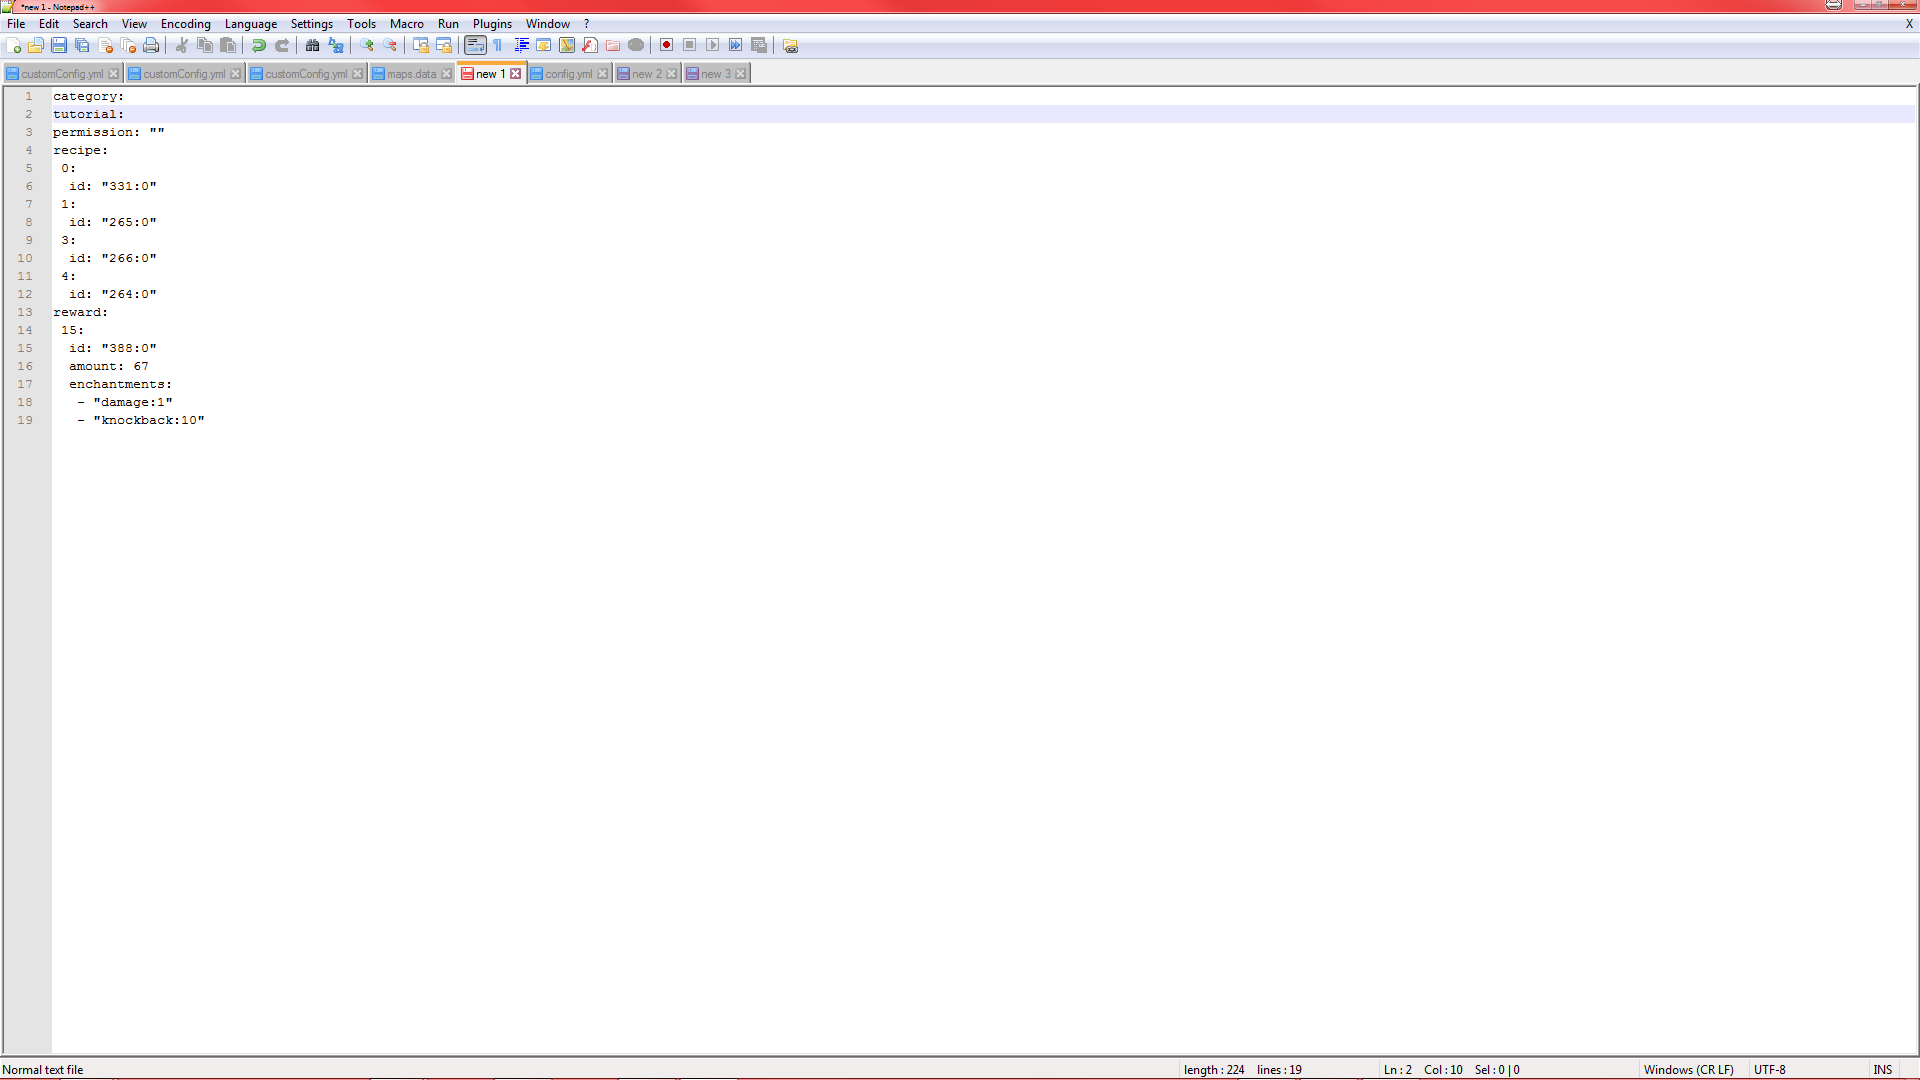Image resolution: width=1920 pixels, height=1080 pixels.
Task: Close the new 3 tab
Action: [x=741, y=74]
